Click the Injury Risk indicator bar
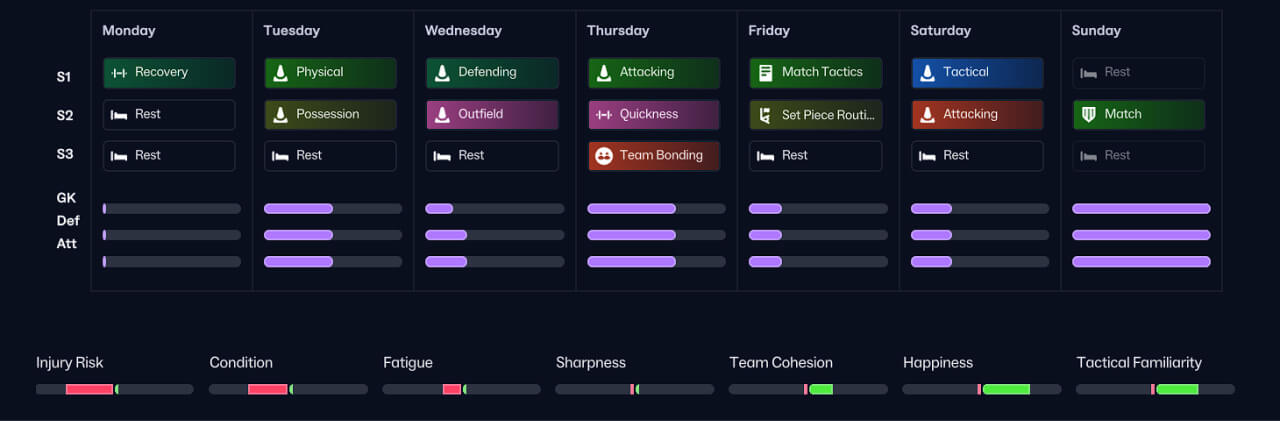The height and width of the screenshot is (421, 1280). (x=114, y=389)
